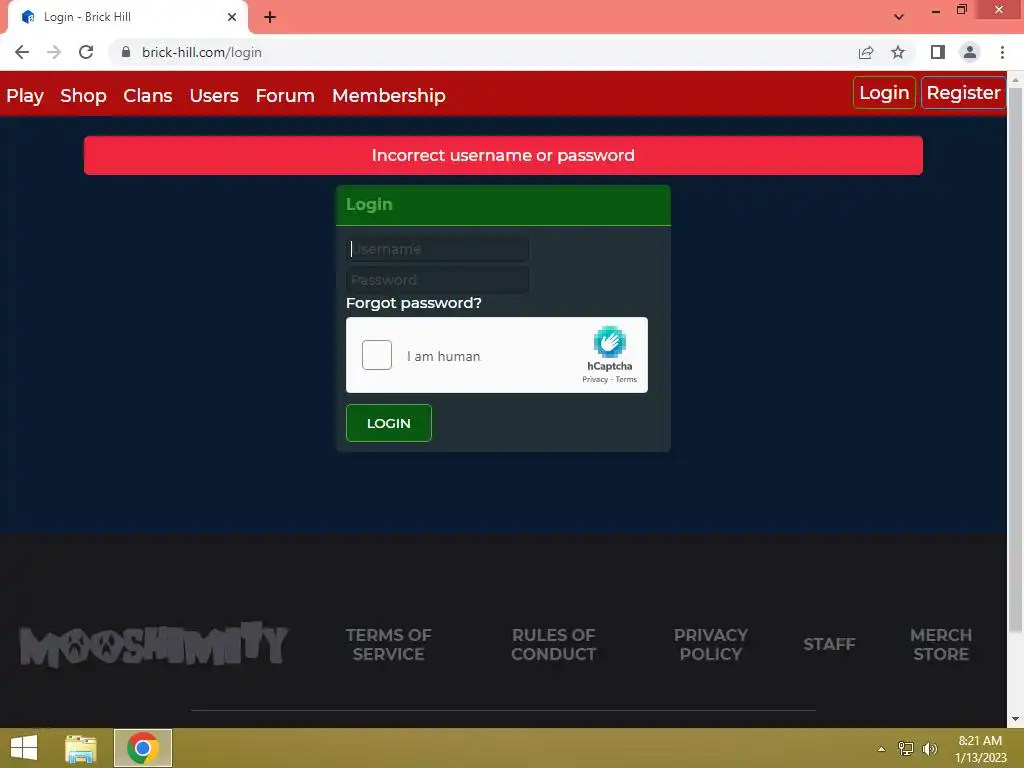Open the Chrome profile avatar menu

coord(970,52)
